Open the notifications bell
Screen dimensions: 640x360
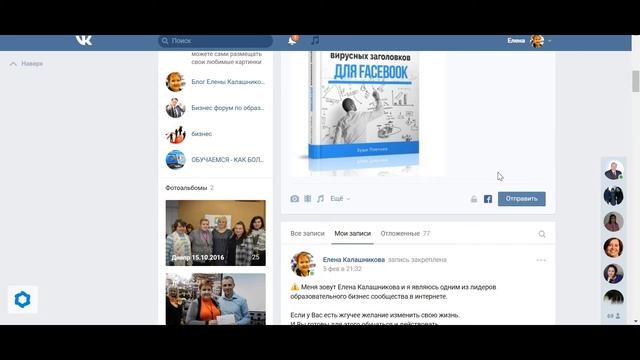(292, 40)
